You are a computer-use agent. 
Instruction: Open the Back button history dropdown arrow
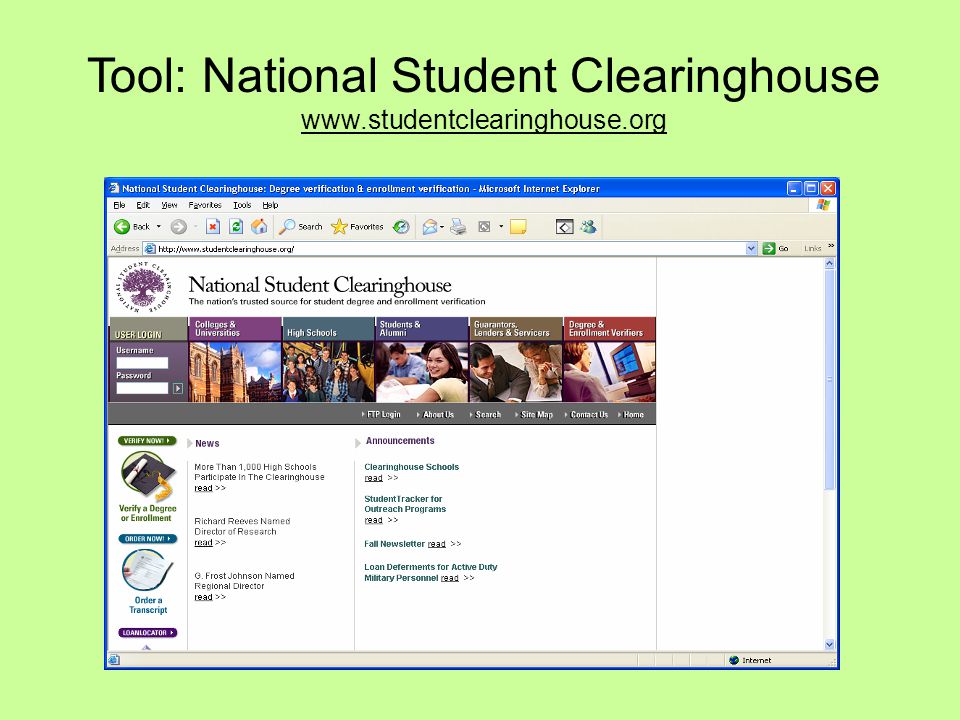(159, 227)
